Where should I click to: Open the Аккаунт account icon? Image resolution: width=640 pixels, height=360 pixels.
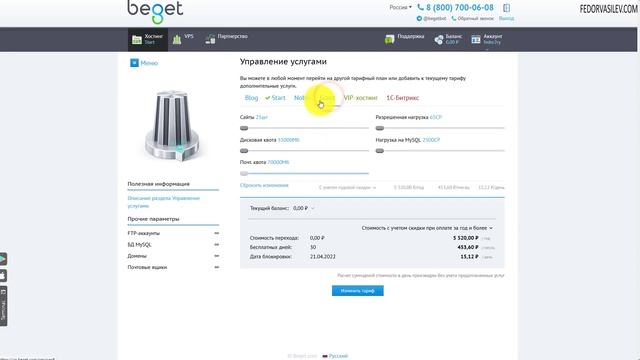point(476,39)
